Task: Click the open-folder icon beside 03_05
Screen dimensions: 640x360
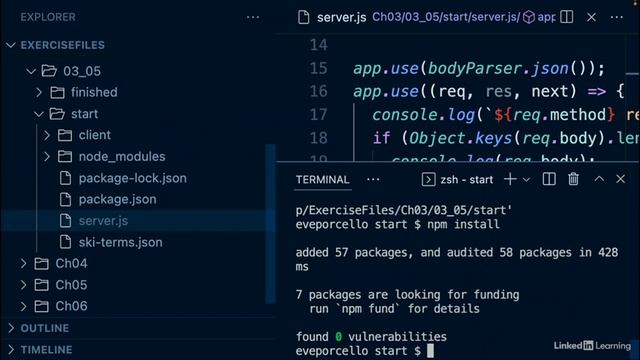Action: click(49, 71)
